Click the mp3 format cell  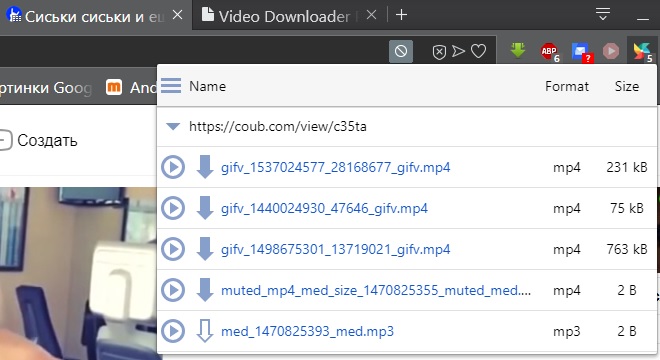coord(567,331)
